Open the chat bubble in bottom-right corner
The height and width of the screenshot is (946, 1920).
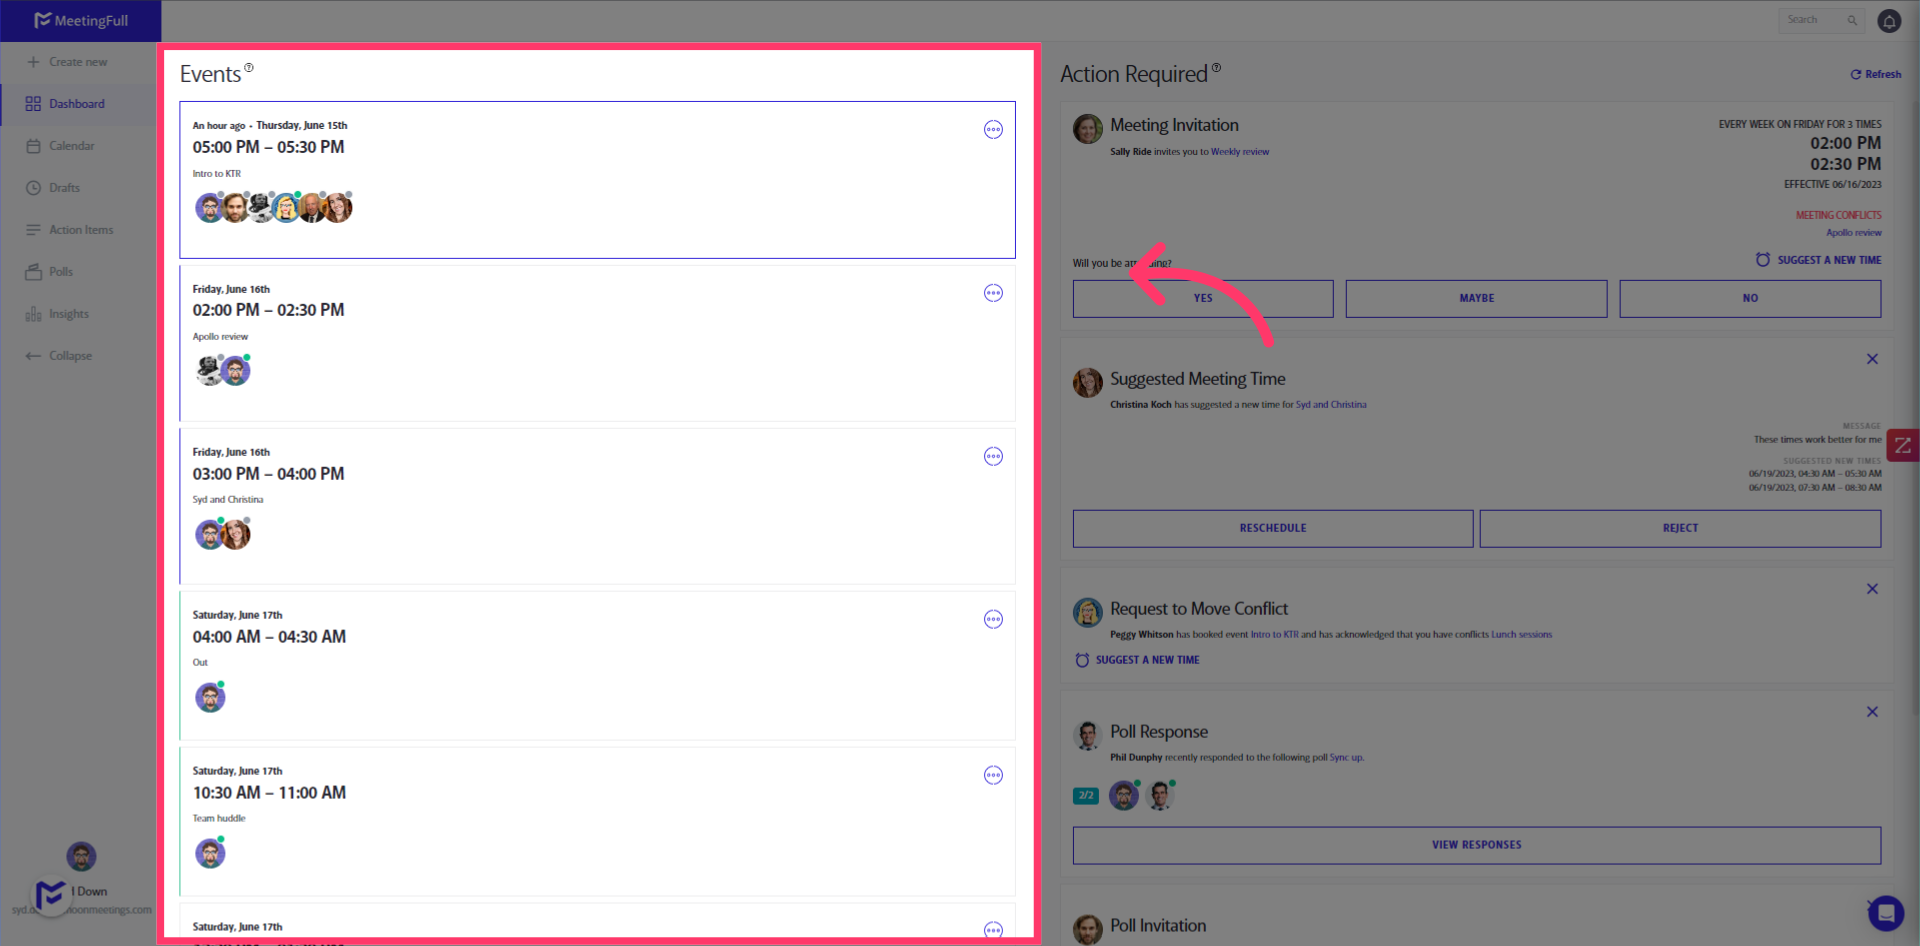(1886, 913)
